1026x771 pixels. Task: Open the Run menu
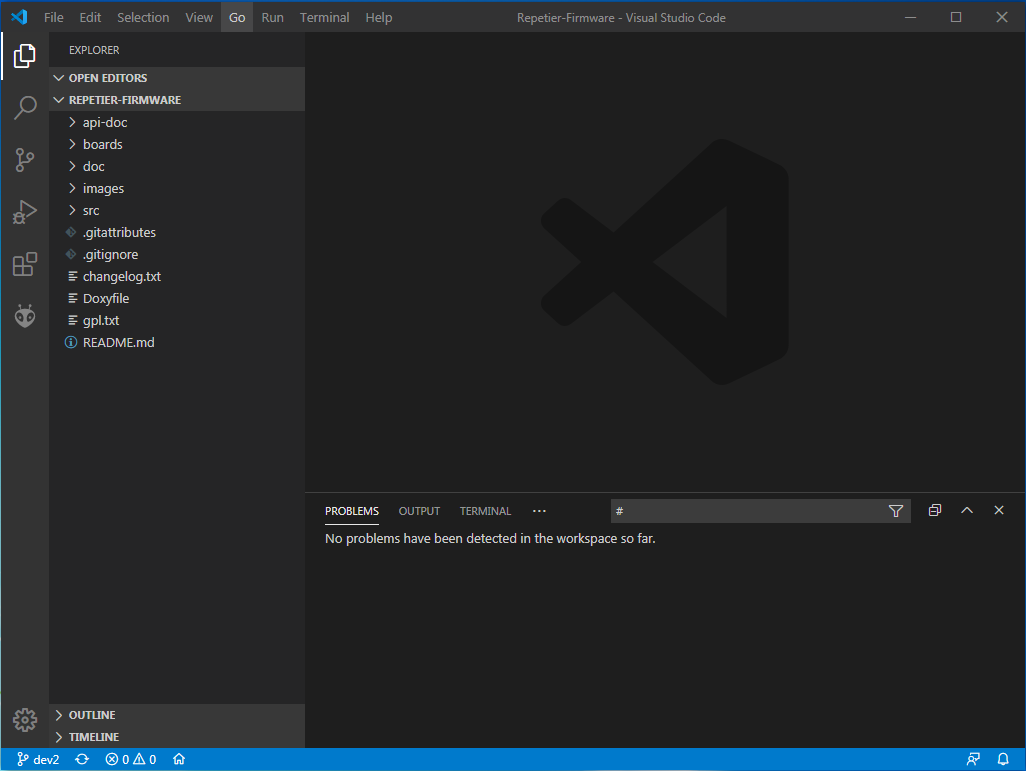[x=272, y=17]
